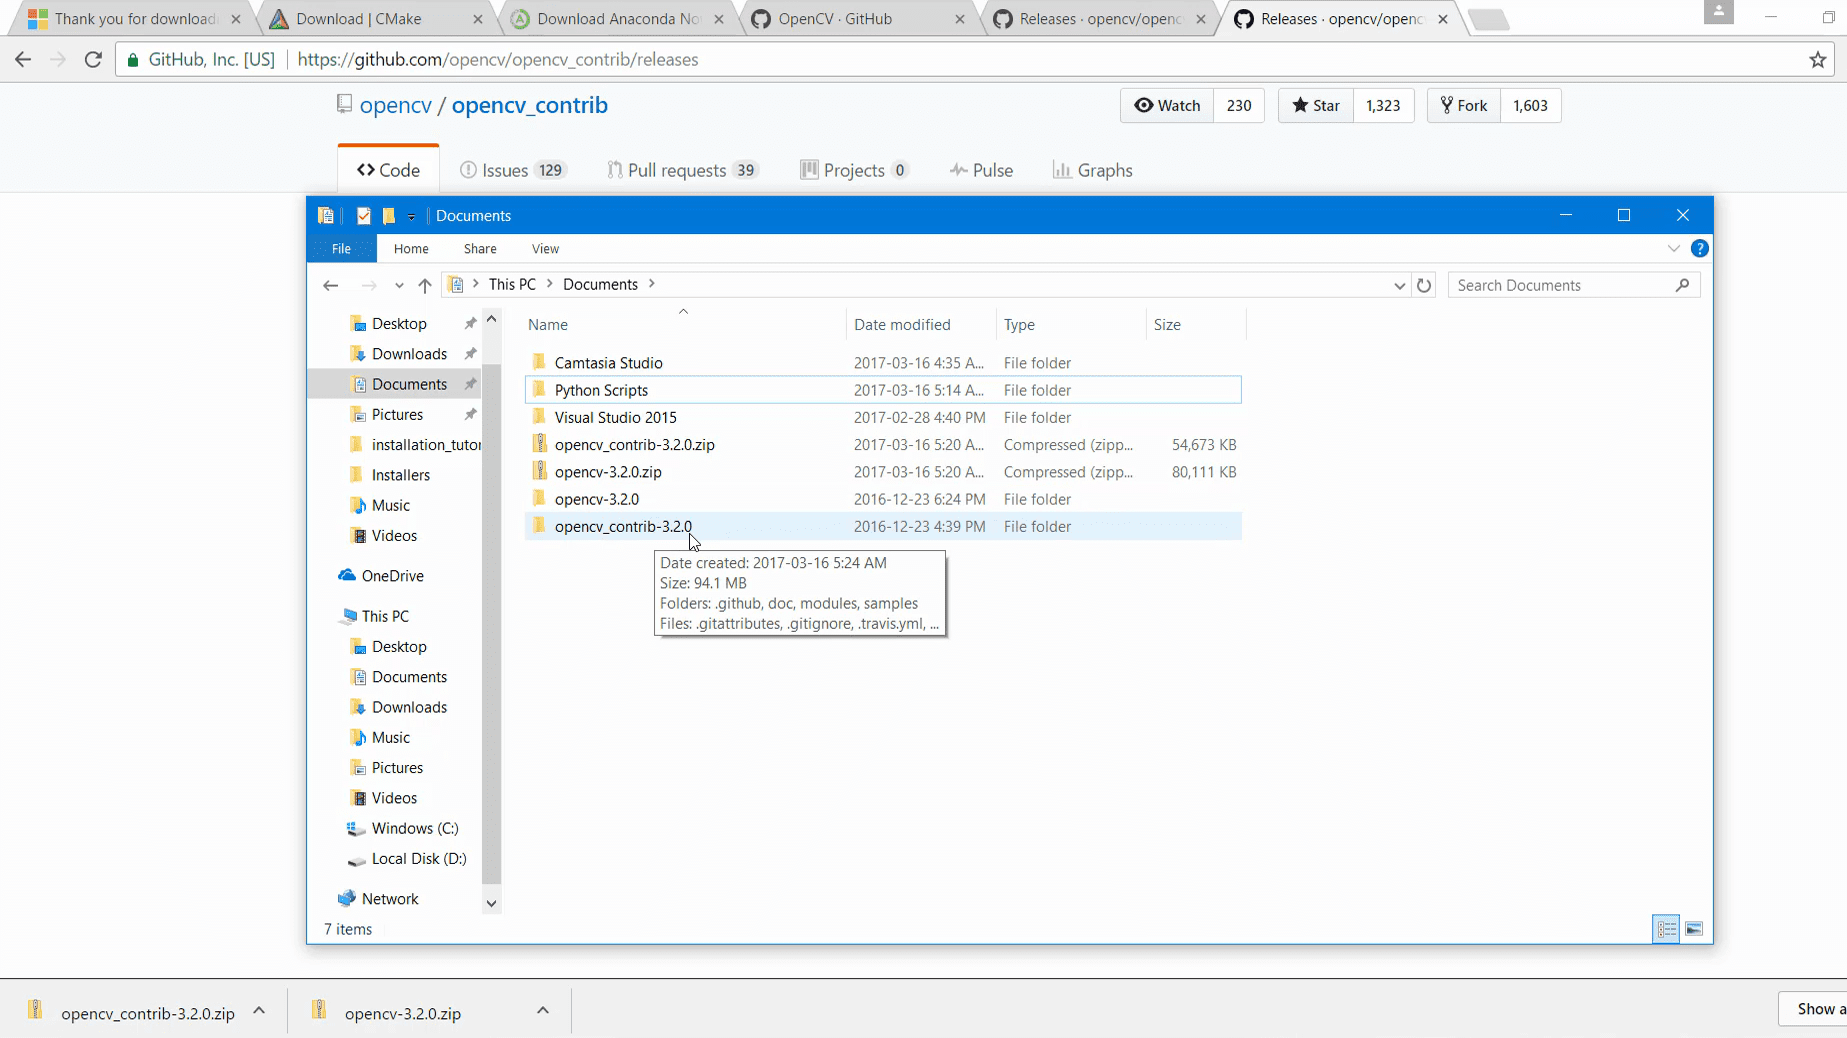Select Downloads under Quick access
Viewport: 1847px width, 1038px height.
tap(409, 354)
